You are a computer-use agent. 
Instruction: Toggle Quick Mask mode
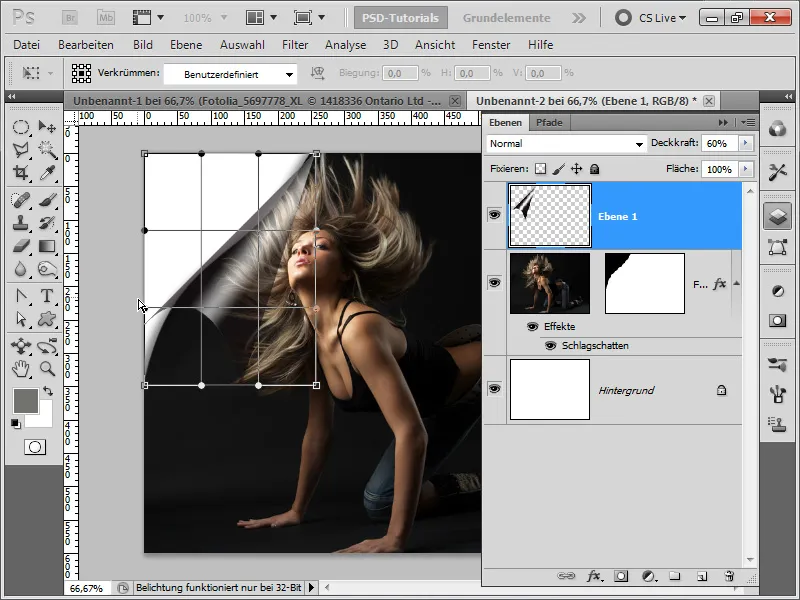[35, 447]
